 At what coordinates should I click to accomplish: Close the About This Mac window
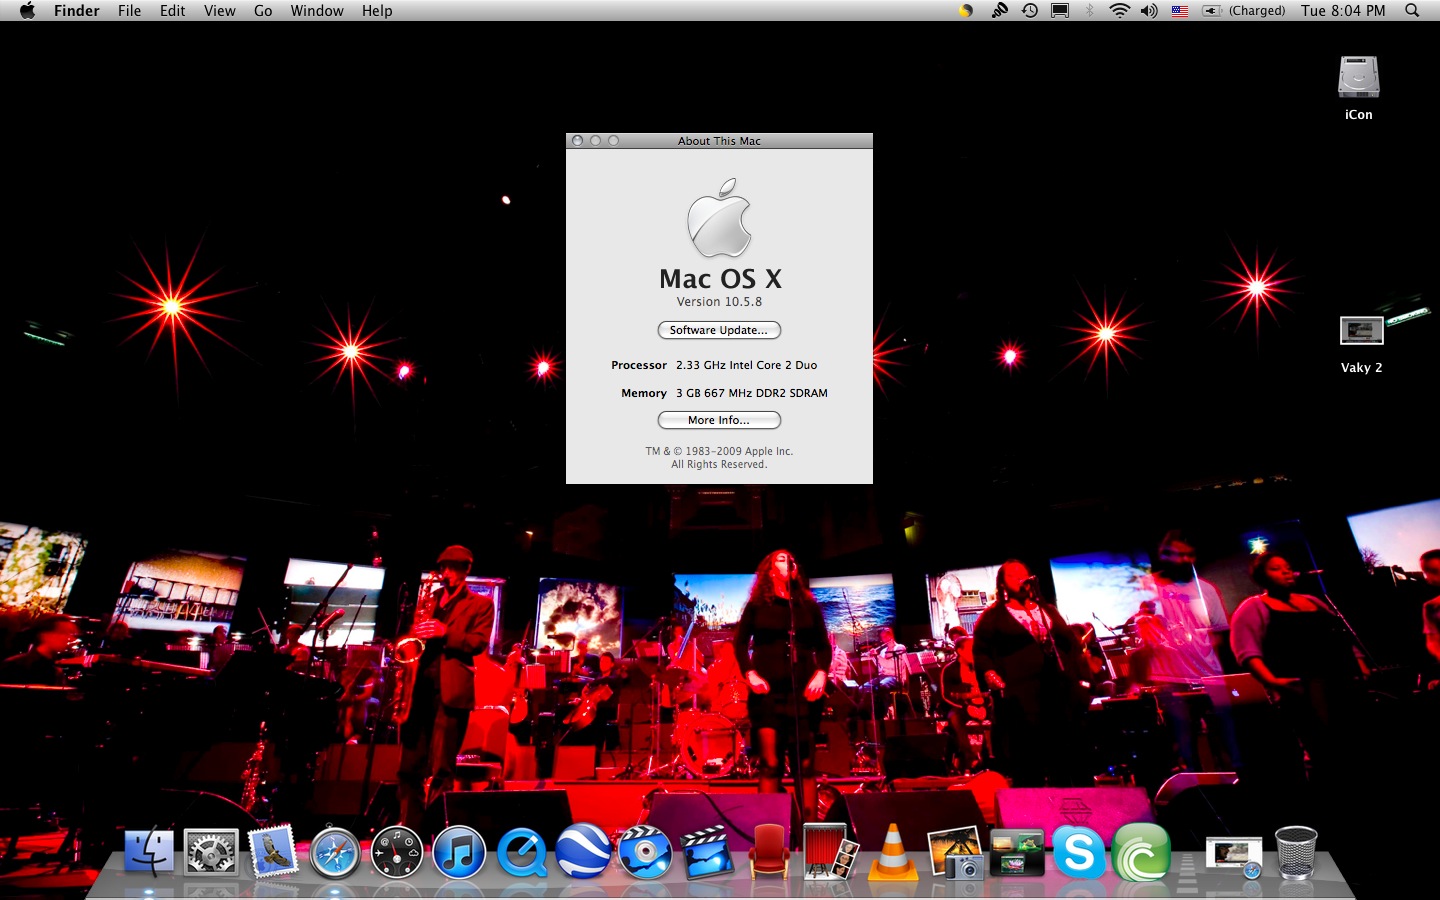point(577,141)
